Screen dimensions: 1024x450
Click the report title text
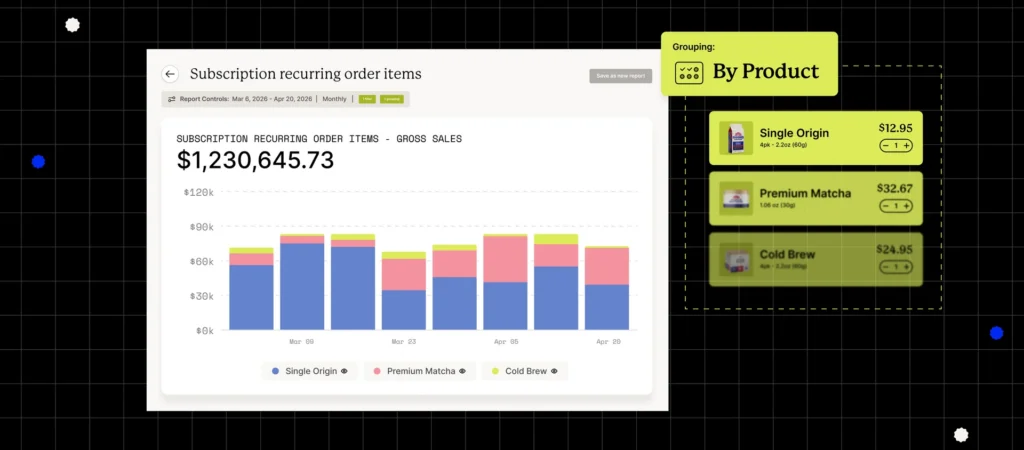pyautogui.click(x=306, y=74)
